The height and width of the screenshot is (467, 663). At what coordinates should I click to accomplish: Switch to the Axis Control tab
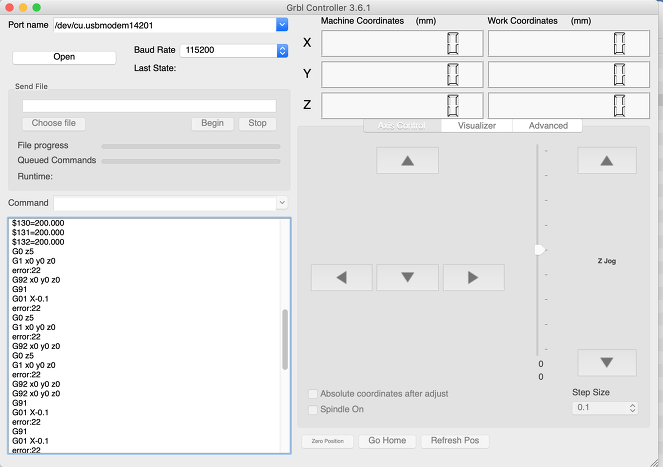point(402,126)
